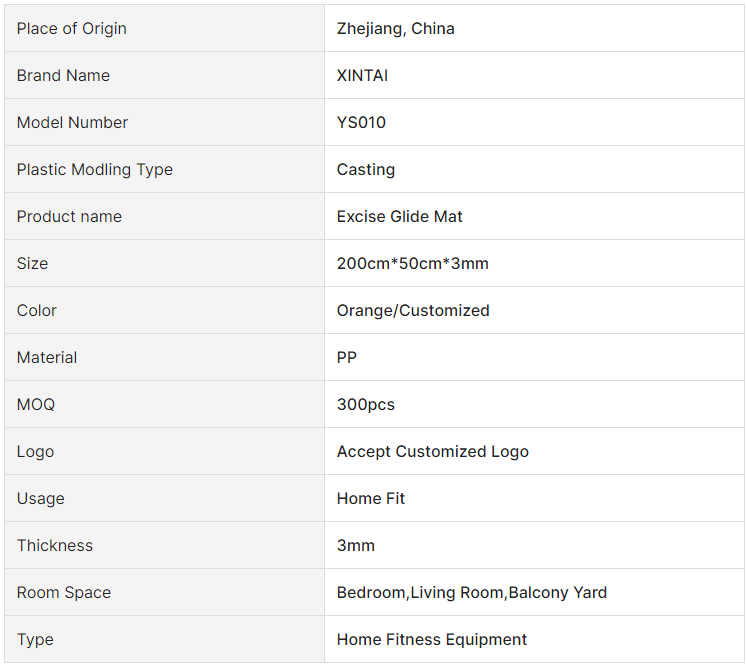Image resolution: width=746 pixels, height=667 pixels.
Task: Click the 300pcs MOQ value
Action: (x=366, y=404)
